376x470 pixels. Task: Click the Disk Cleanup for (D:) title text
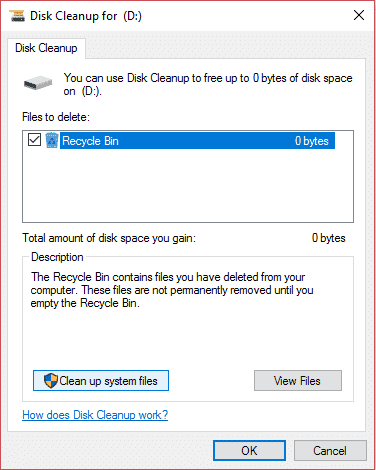[x=86, y=16]
